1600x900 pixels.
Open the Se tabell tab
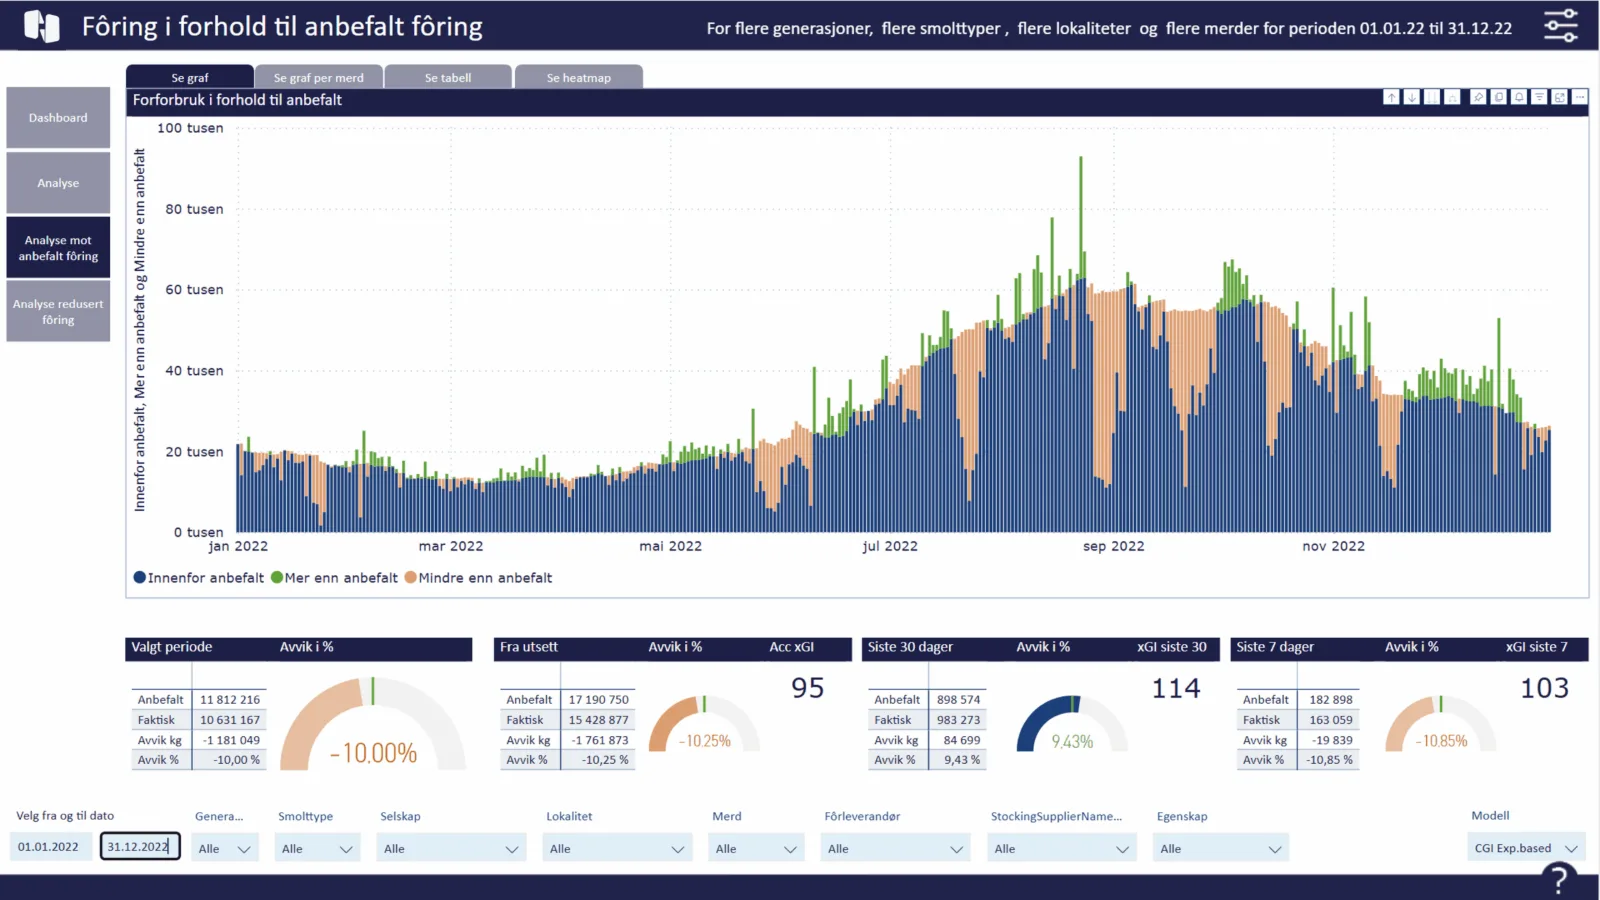(x=448, y=77)
